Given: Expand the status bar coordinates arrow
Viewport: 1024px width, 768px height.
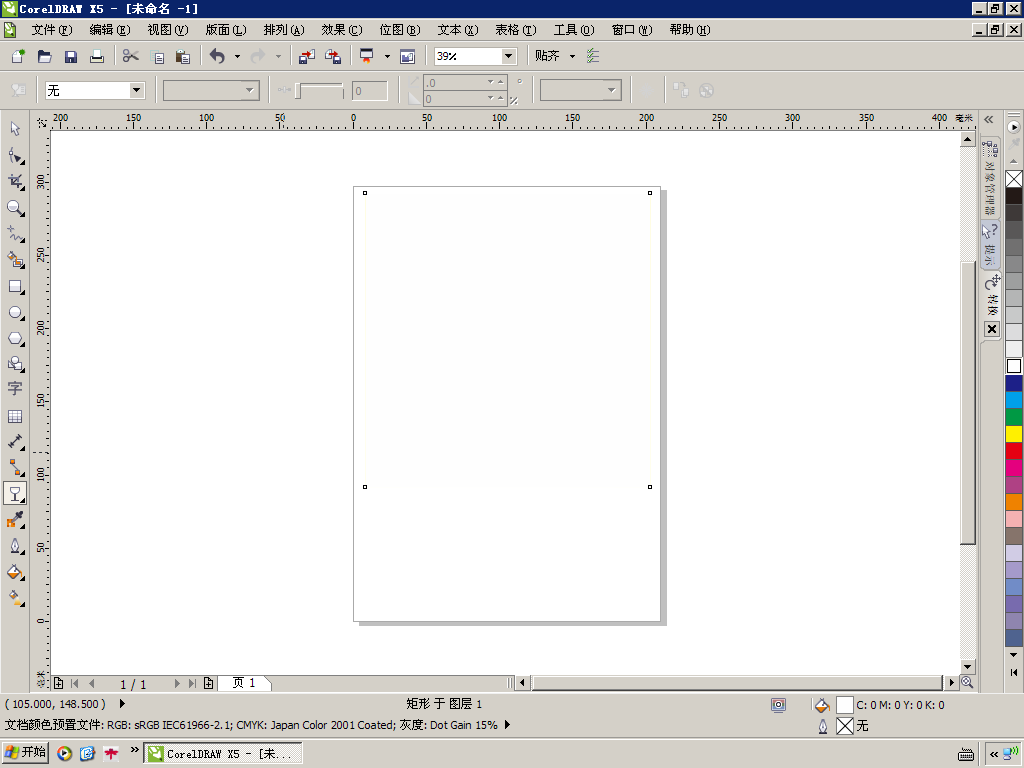Looking at the screenshot, I should click(x=122, y=704).
